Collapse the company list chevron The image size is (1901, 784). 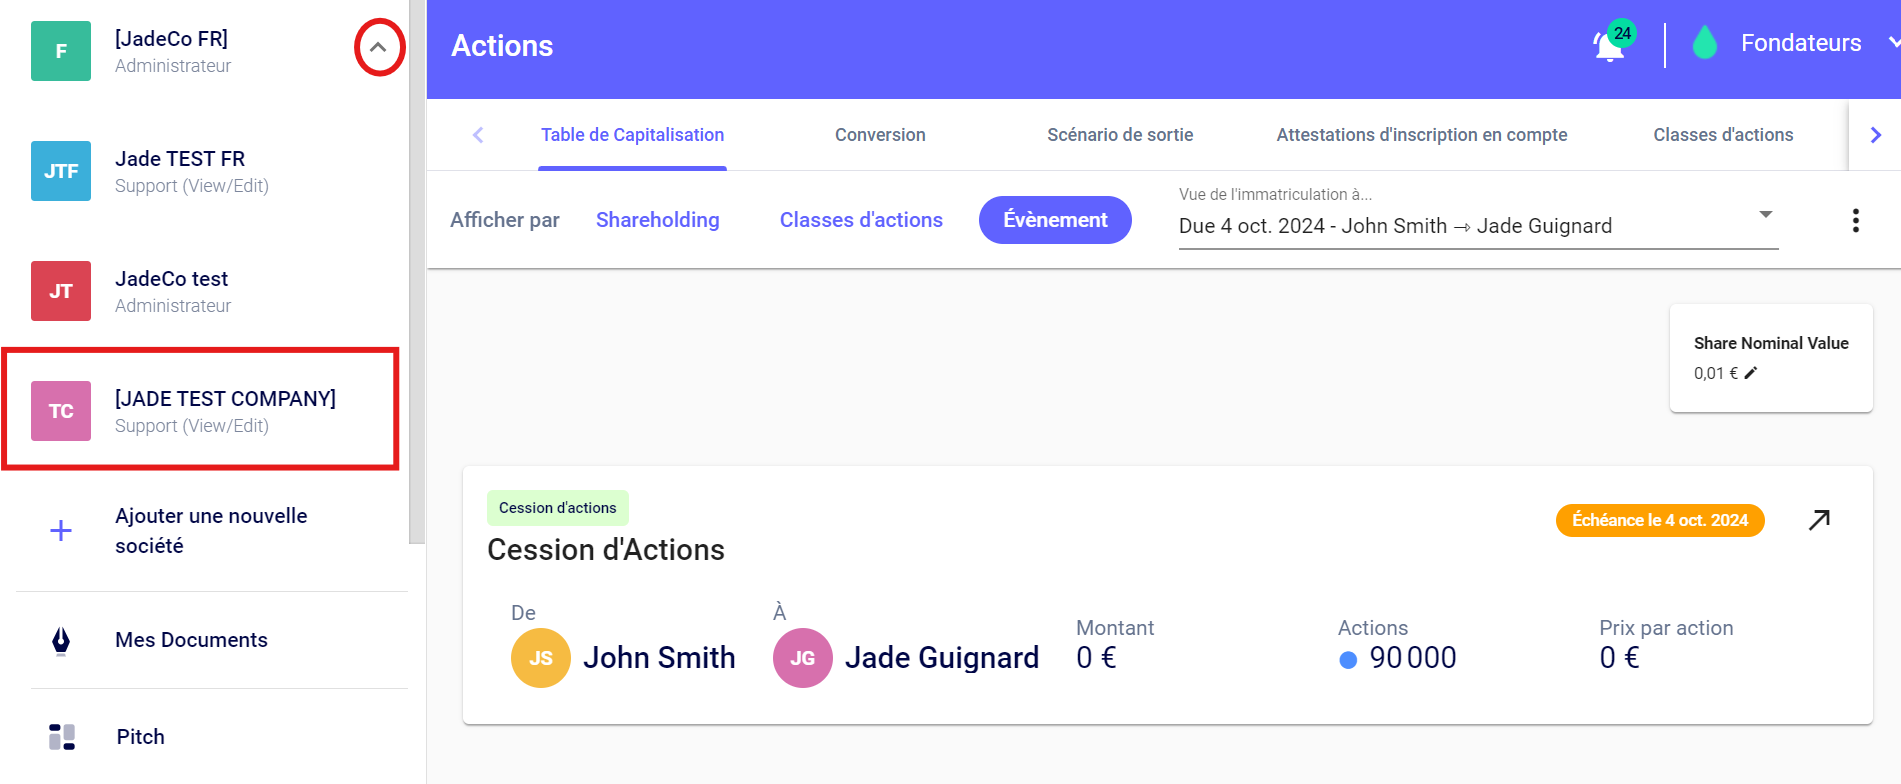pos(379,47)
